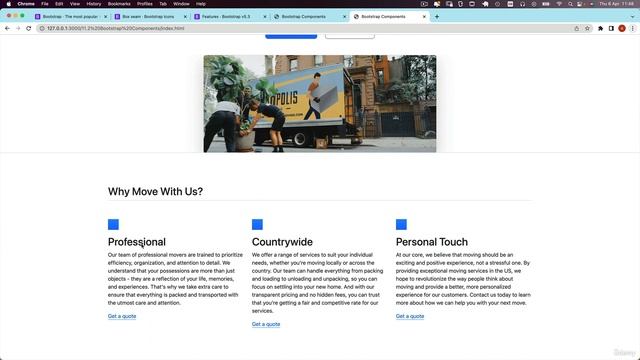Open Spotlight search in menu bar
This screenshot has height=360, width=640.
[x=570, y=4]
